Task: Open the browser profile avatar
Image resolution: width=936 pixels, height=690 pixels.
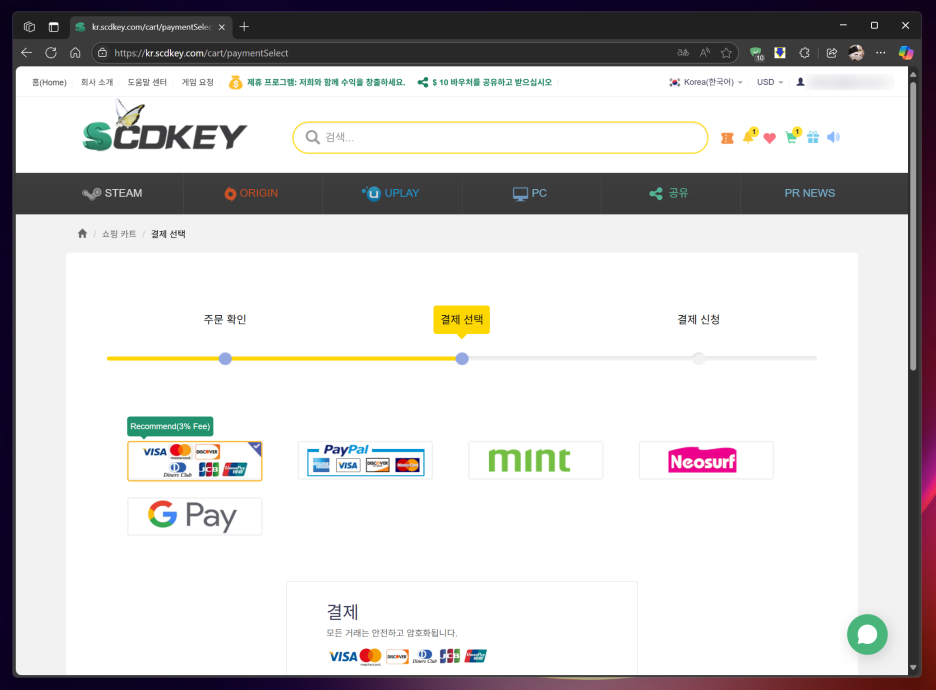Action: point(856,53)
